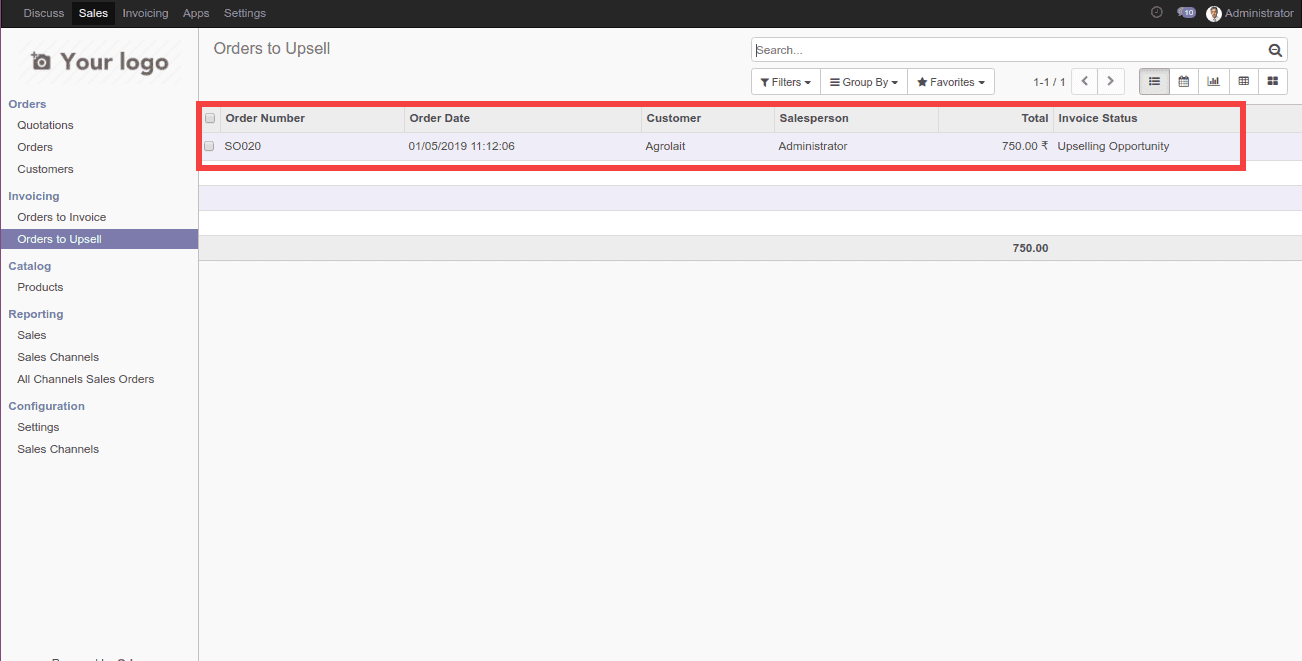
Task: Open the activities clock icon
Action: (1157, 13)
